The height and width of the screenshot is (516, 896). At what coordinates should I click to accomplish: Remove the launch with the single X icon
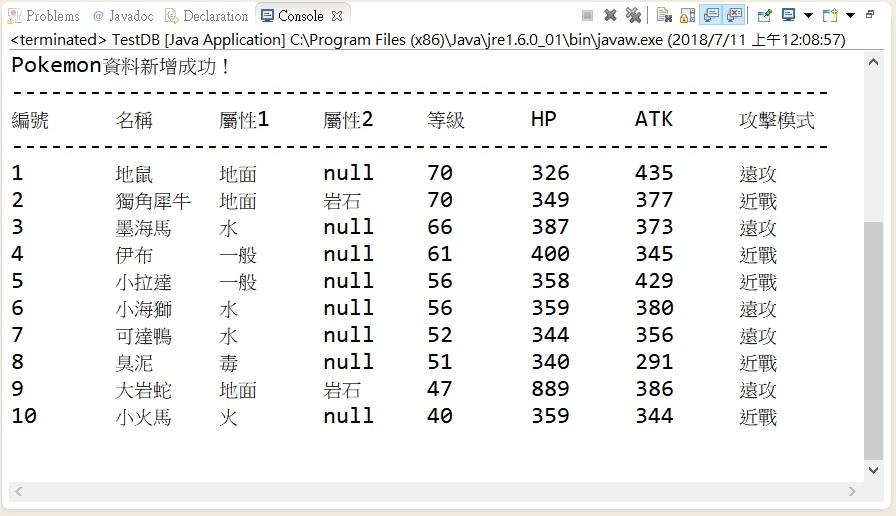[610, 15]
